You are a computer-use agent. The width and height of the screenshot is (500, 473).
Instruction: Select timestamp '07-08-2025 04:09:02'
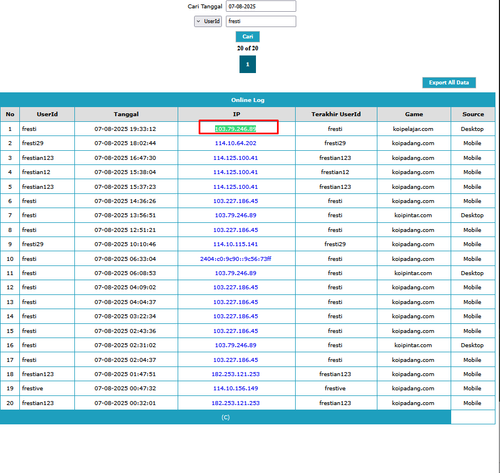pyautogui.click(x=125, y=287)
